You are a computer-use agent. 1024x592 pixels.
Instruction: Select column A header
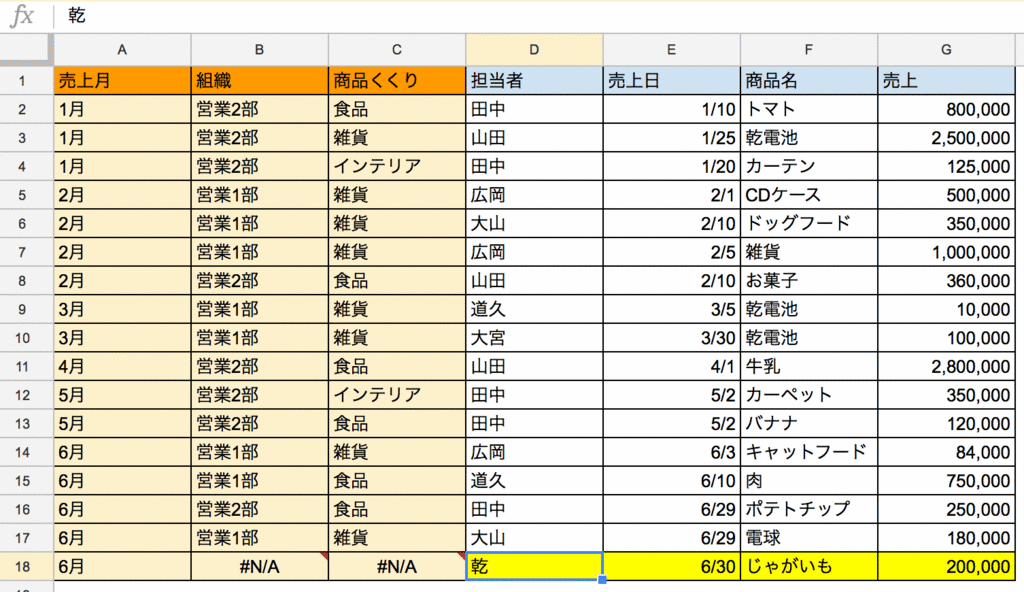pyautogui.click(x=122, y=48)
